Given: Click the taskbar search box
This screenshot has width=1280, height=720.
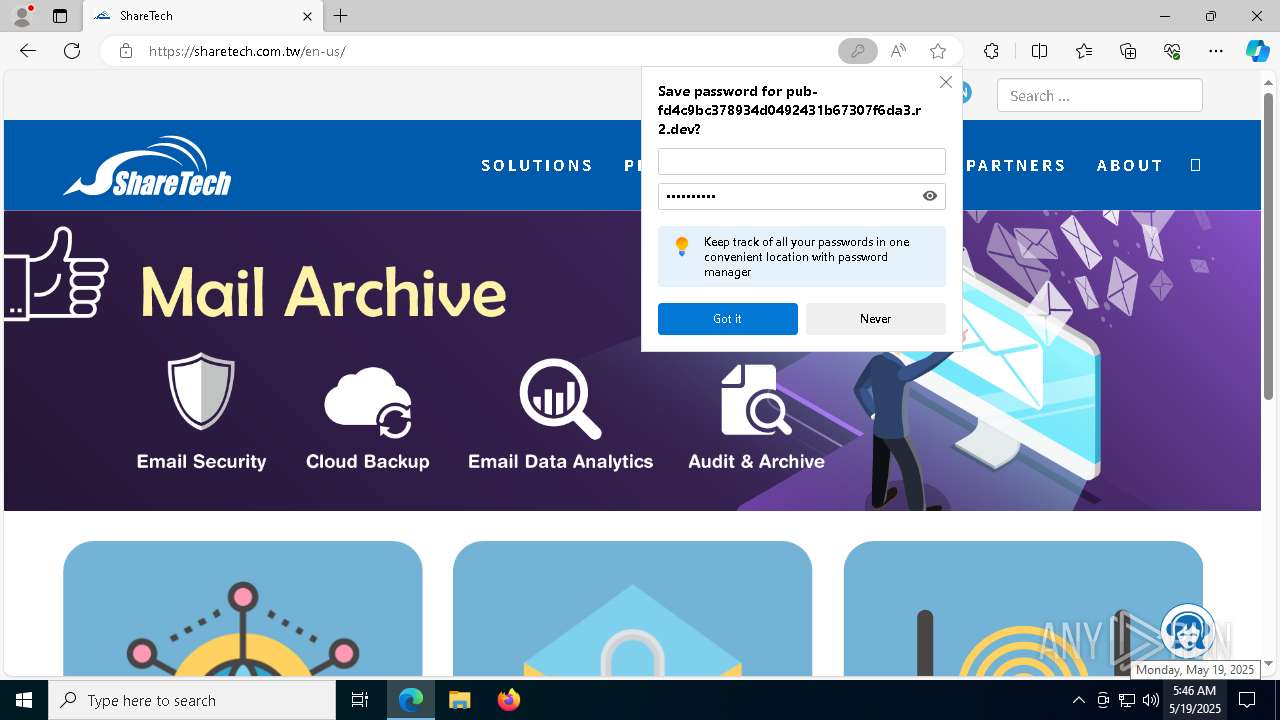Looking at the screenshot, I should (x=192, y=700).
